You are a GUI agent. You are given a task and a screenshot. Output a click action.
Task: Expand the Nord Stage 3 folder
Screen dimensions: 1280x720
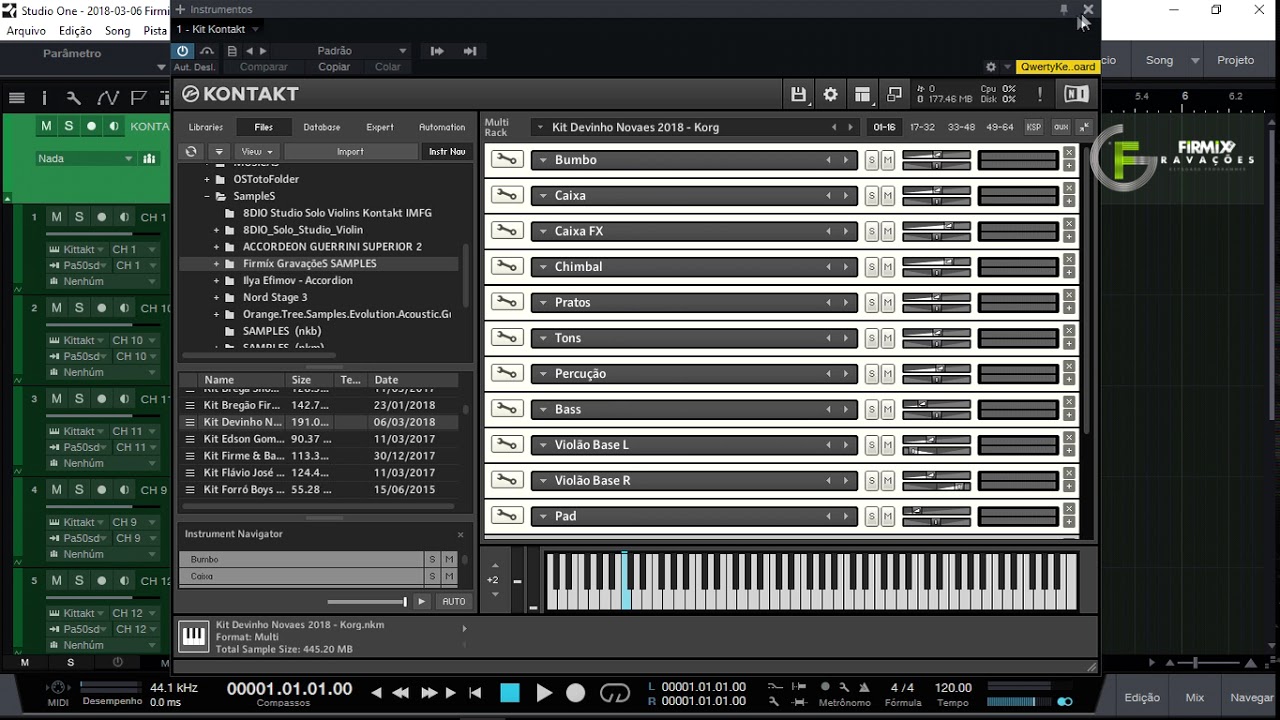tap(216, 298)
